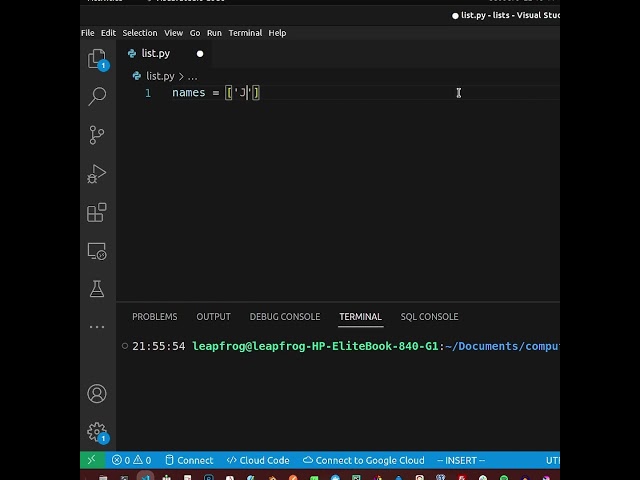Open the Edit menu

tap(108, 33)
